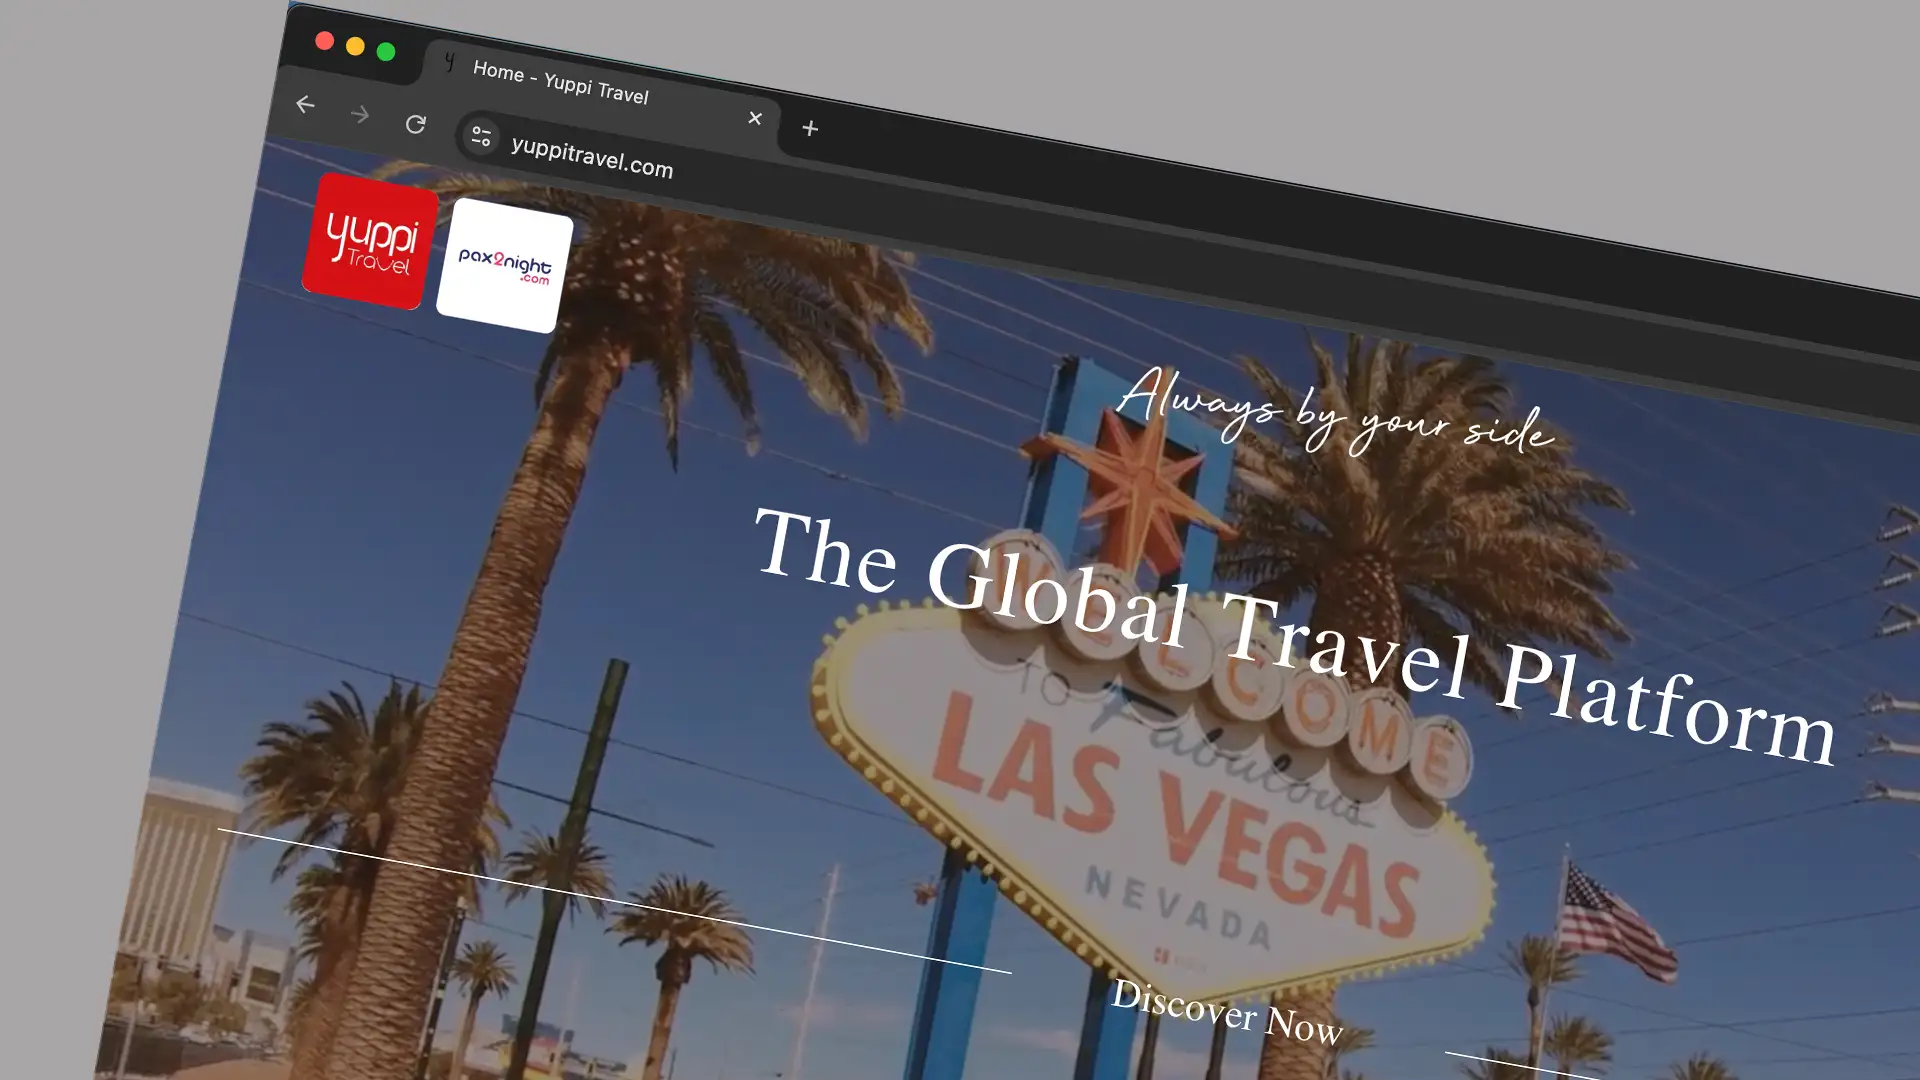
Task: Click the Discover Now link
Action: [1227, 1011]
